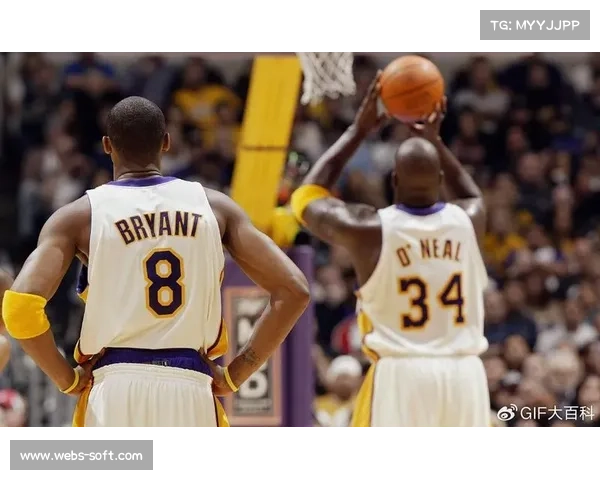Screen dimensions: 600x480
Task: Click the Weibo eye logo watermark
Action: [507, 413]
